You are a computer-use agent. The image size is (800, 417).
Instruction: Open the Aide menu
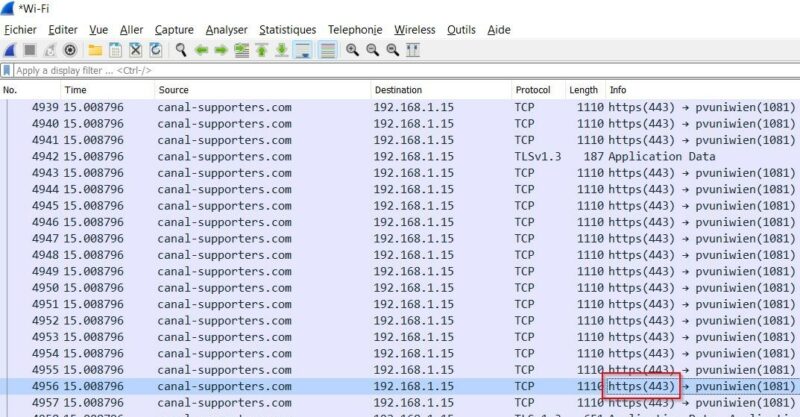point(498,30)
